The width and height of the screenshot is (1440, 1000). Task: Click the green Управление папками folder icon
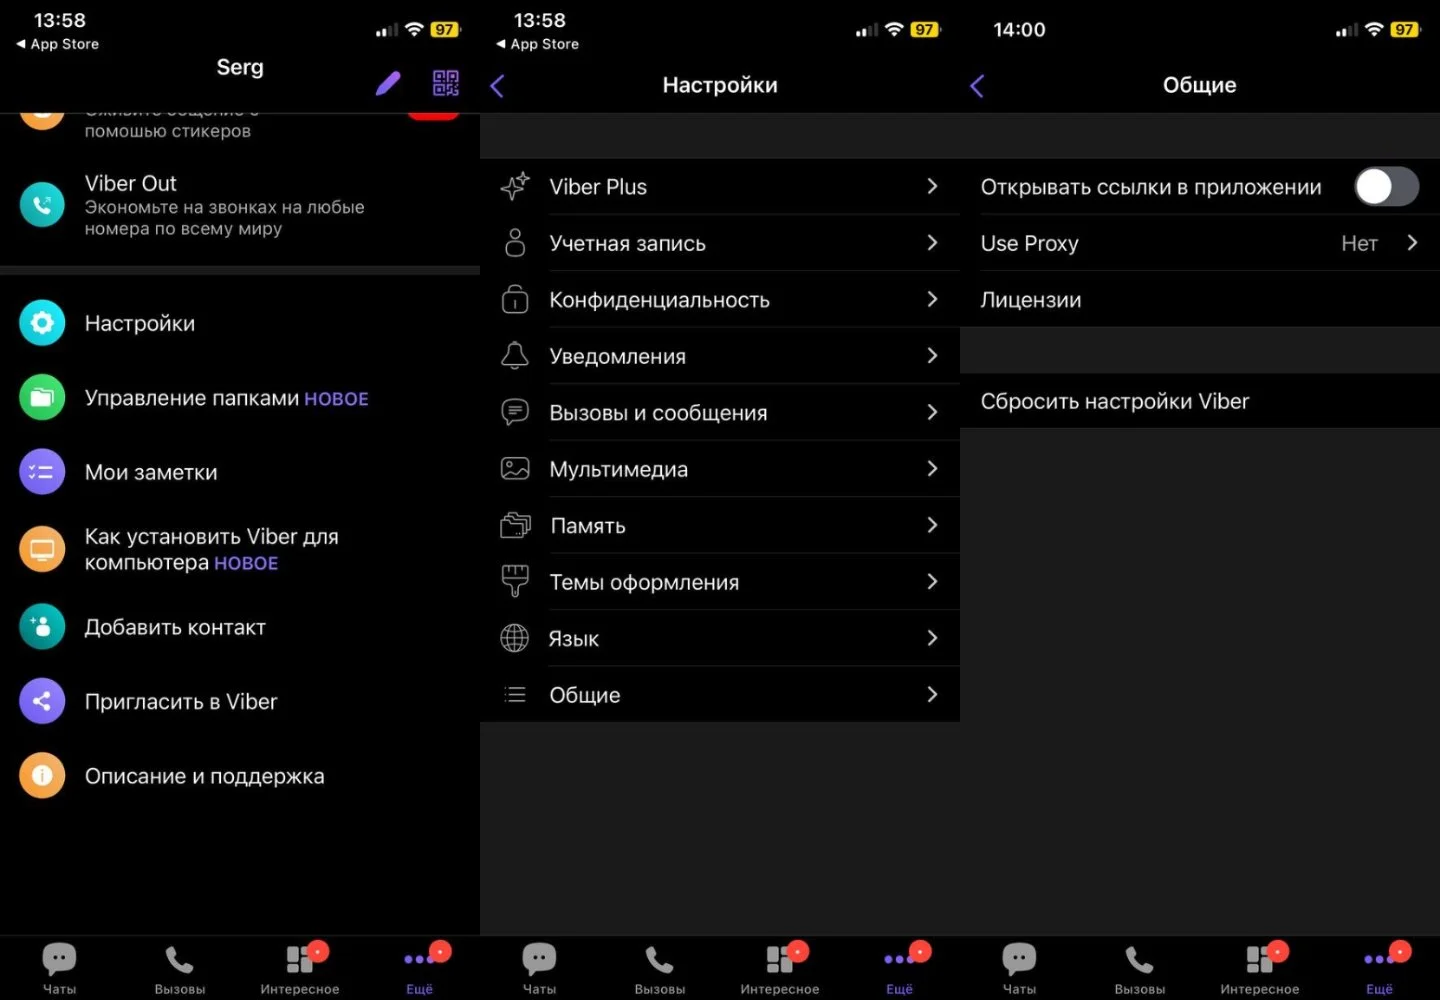click(x=42, y=398)
